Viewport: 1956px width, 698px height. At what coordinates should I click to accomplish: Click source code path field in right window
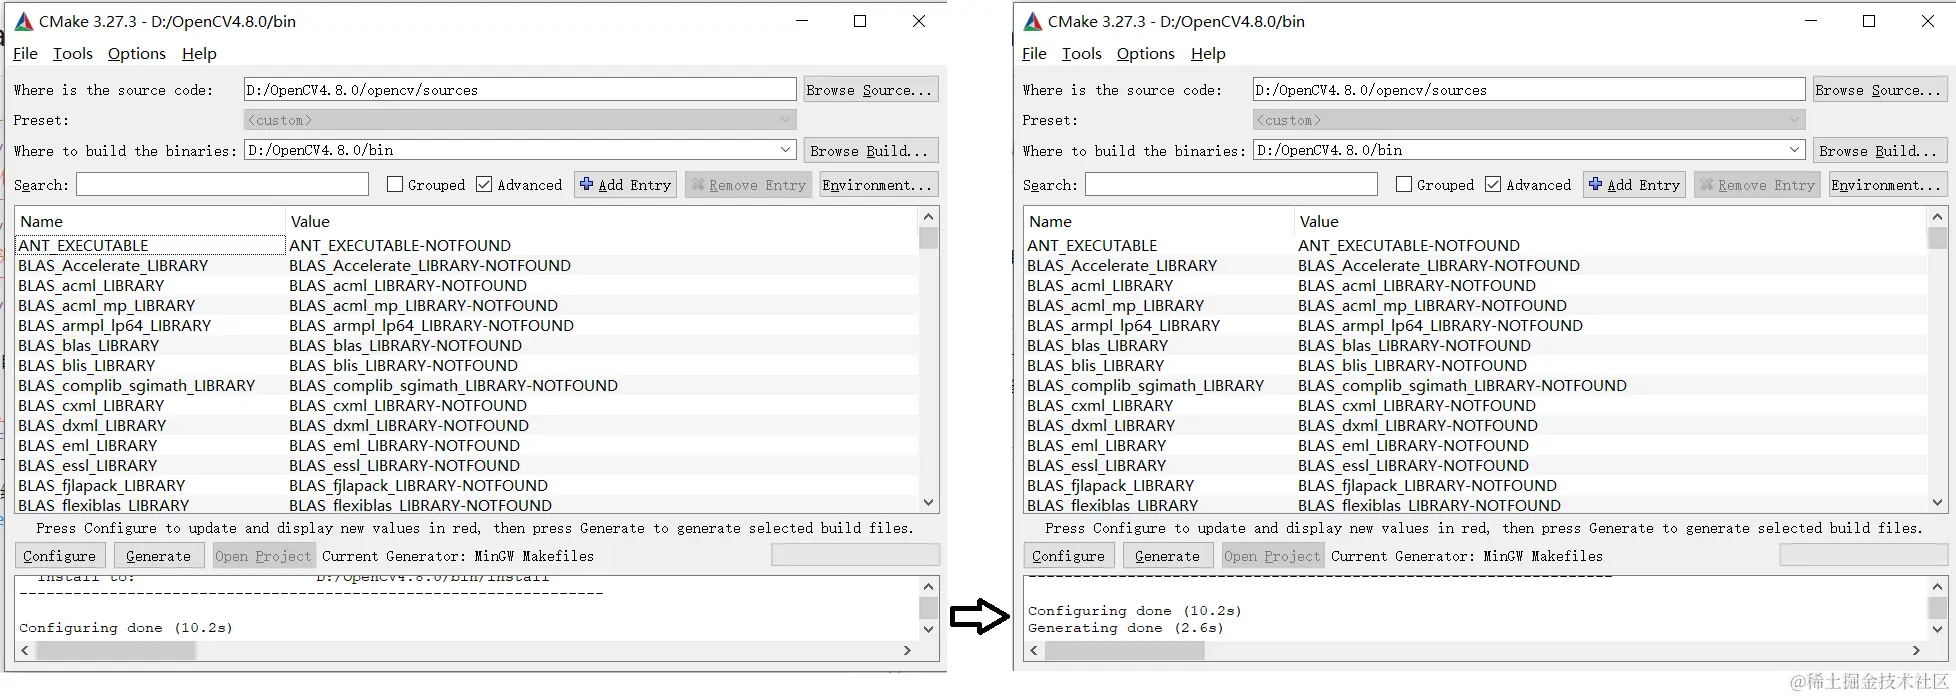(1529, 90)
